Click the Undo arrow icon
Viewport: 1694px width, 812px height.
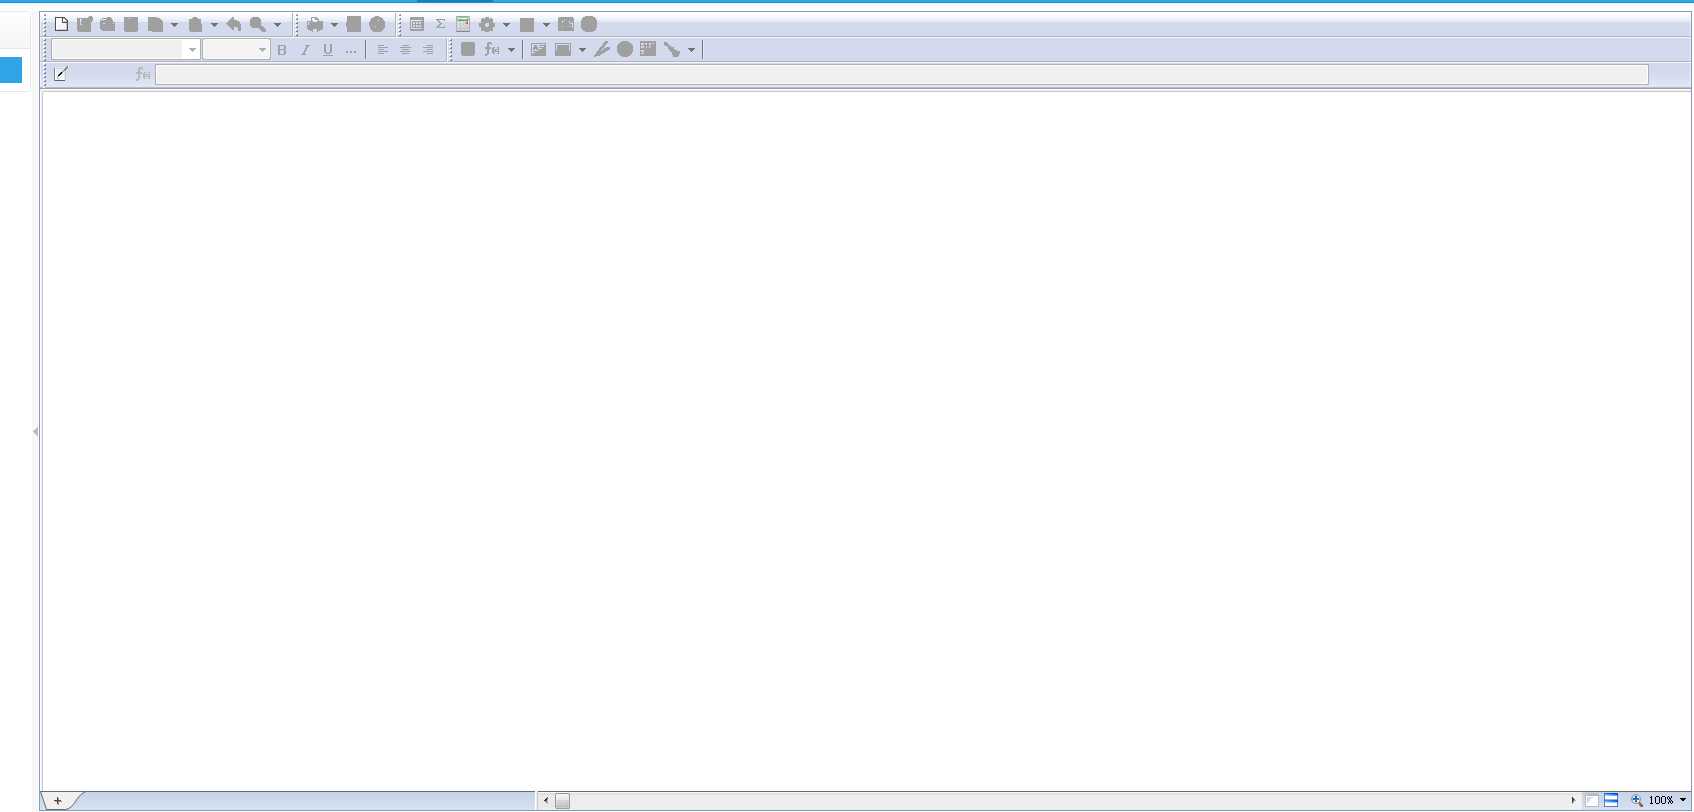(x=234, y=24)
